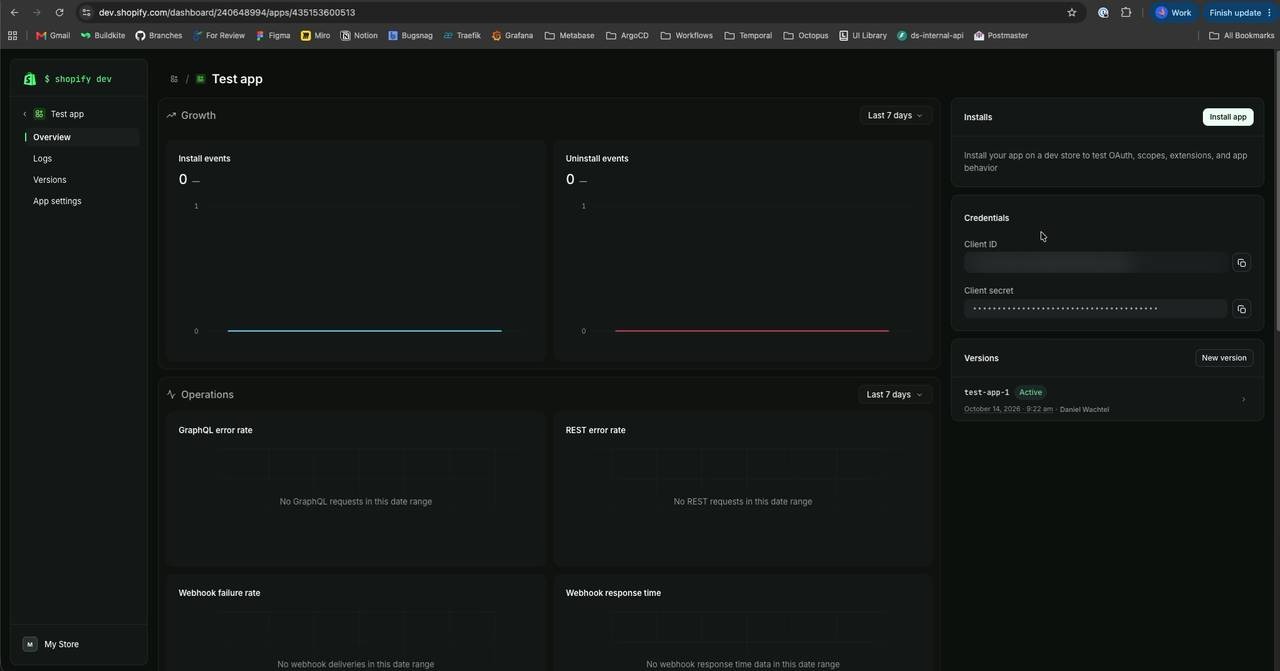Click the Install app button
1280x671 pixels.
pyautogui.click(x=1228, y=117)
